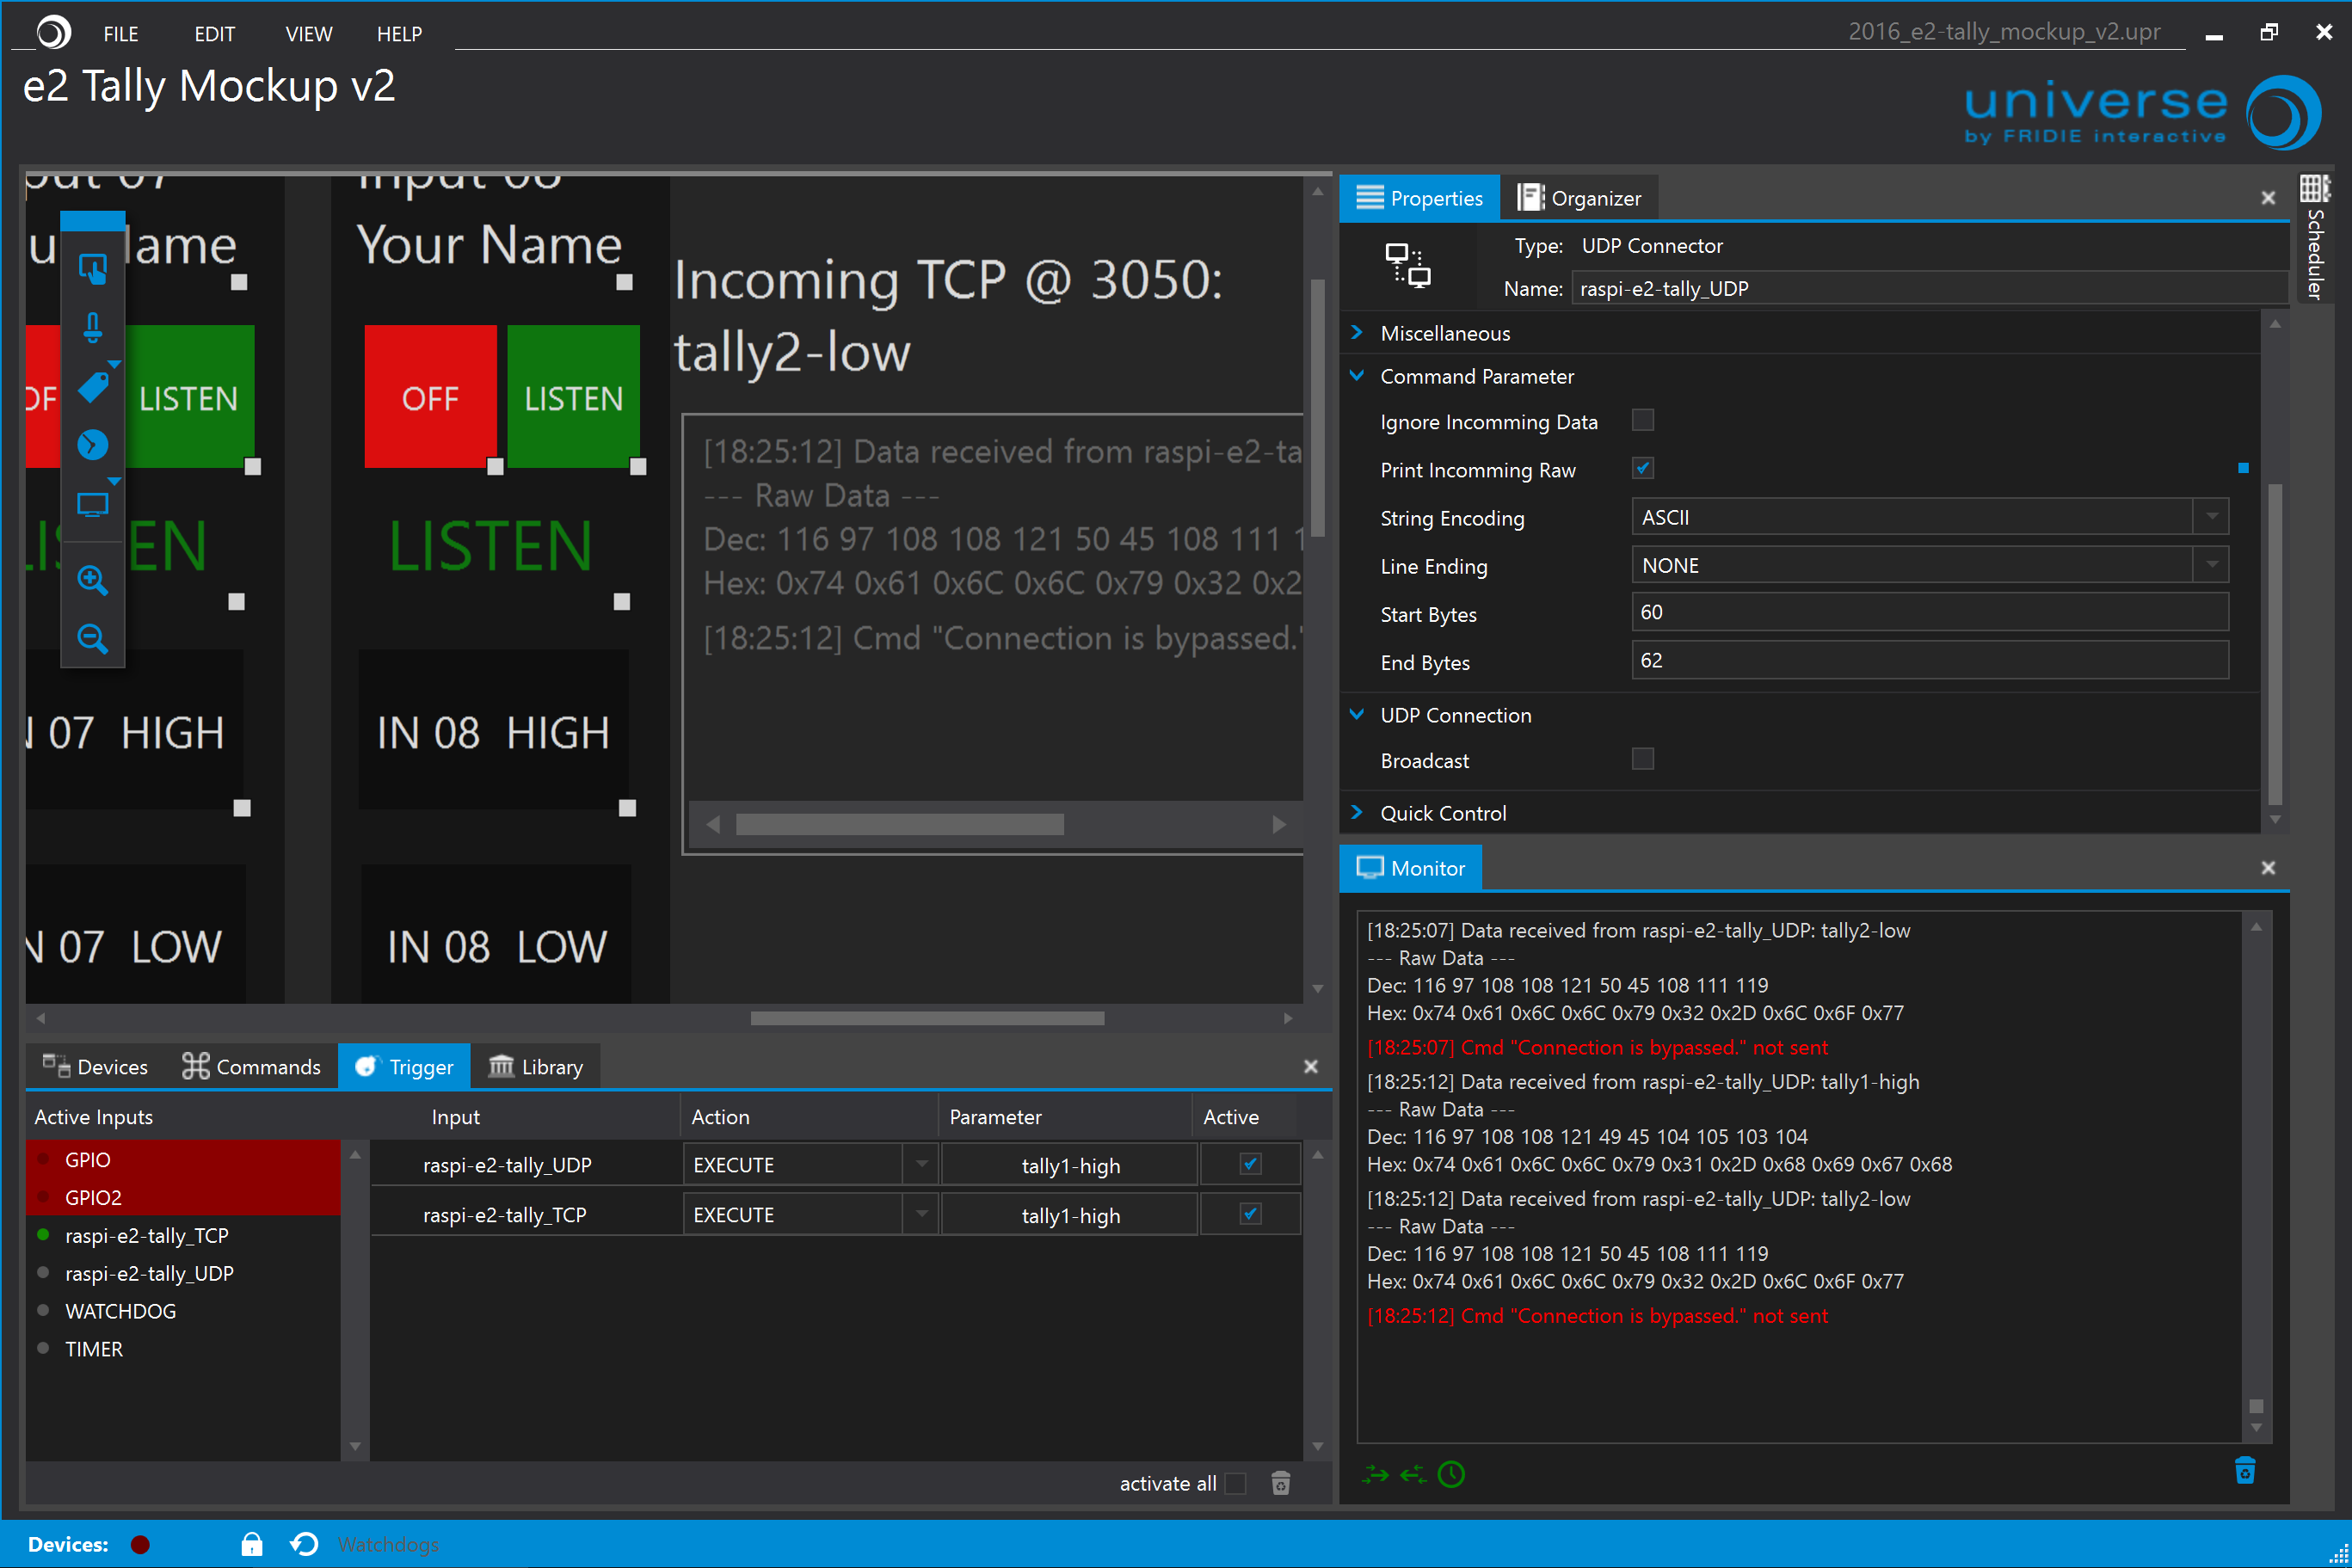The height and width of the screenshot is (1568, 2352).
Task: Uncheck Print Incomming Raw option
Action: point(1642,468)
